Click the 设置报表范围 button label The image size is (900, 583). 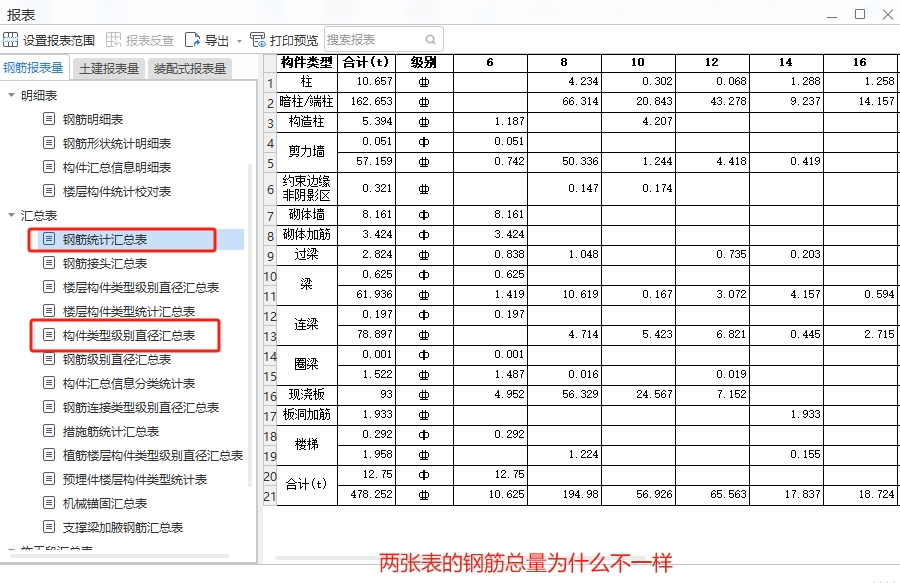click(59, 40)
